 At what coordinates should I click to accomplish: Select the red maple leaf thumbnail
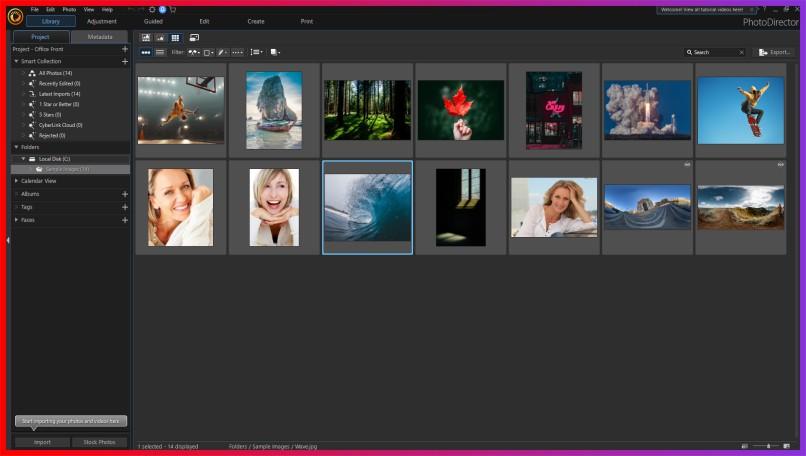[461, 110]
